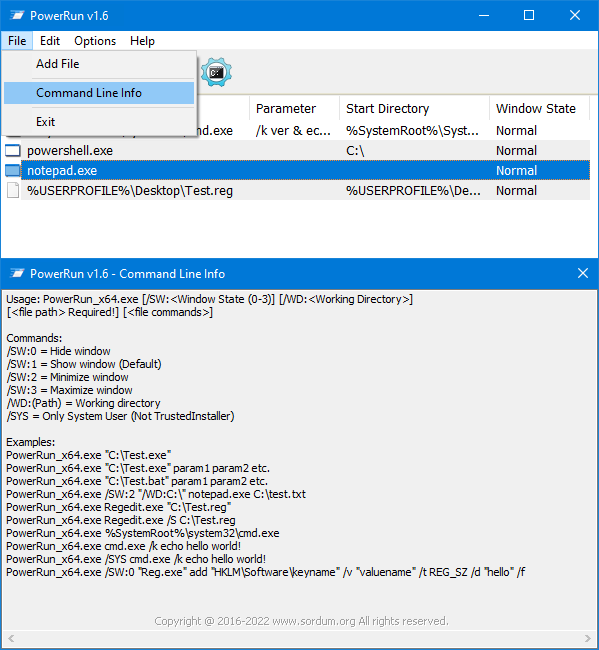The height and width of the screenshot is (650, 599).
Task: Open the File menu
Action: 17,41
